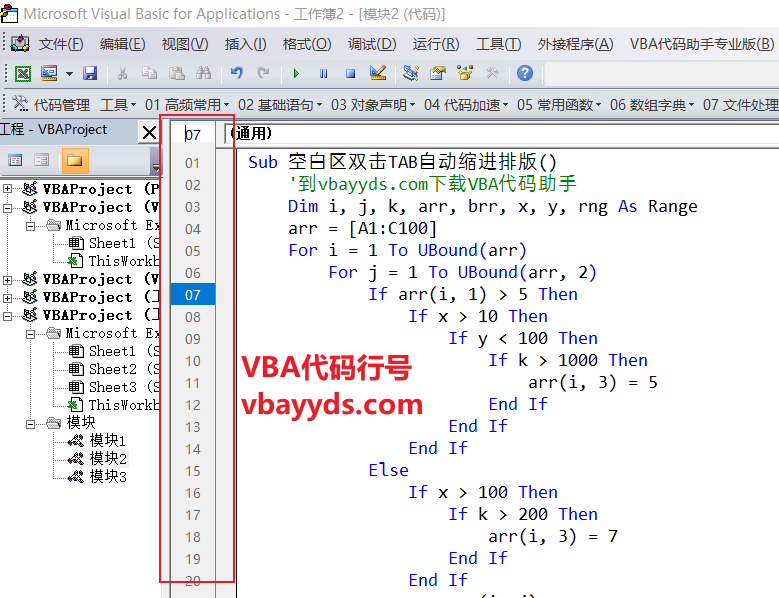Image resolution: width=779 pixels, height=598 pixels.
Task: Click the line number field showing 07
Action: click(x=193, y=134)
